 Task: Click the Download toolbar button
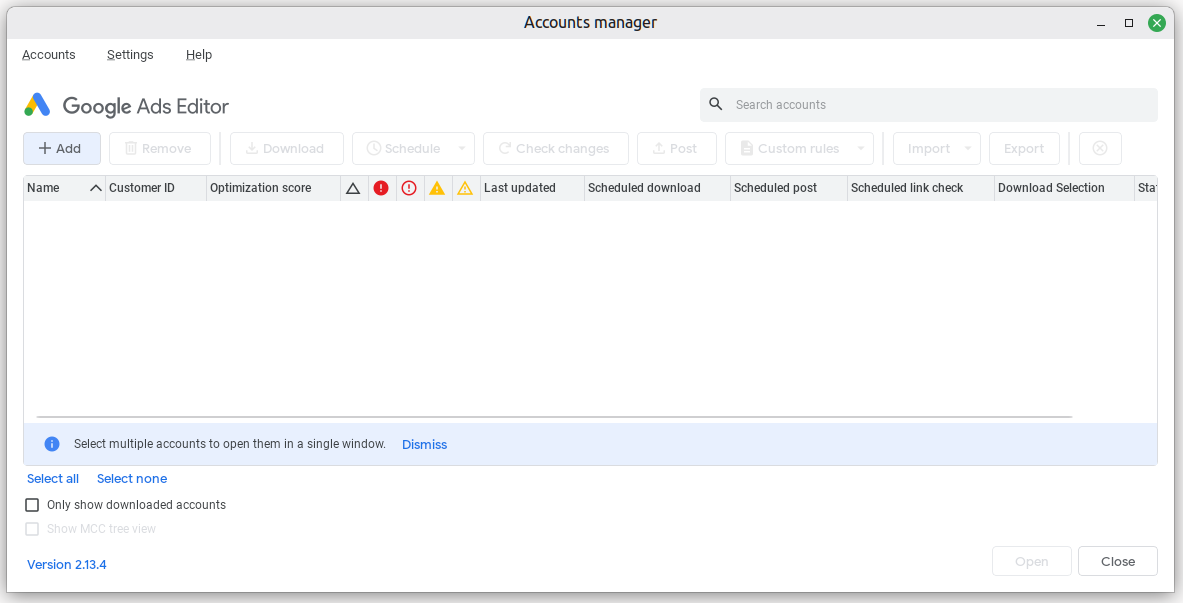click(287, 149)
